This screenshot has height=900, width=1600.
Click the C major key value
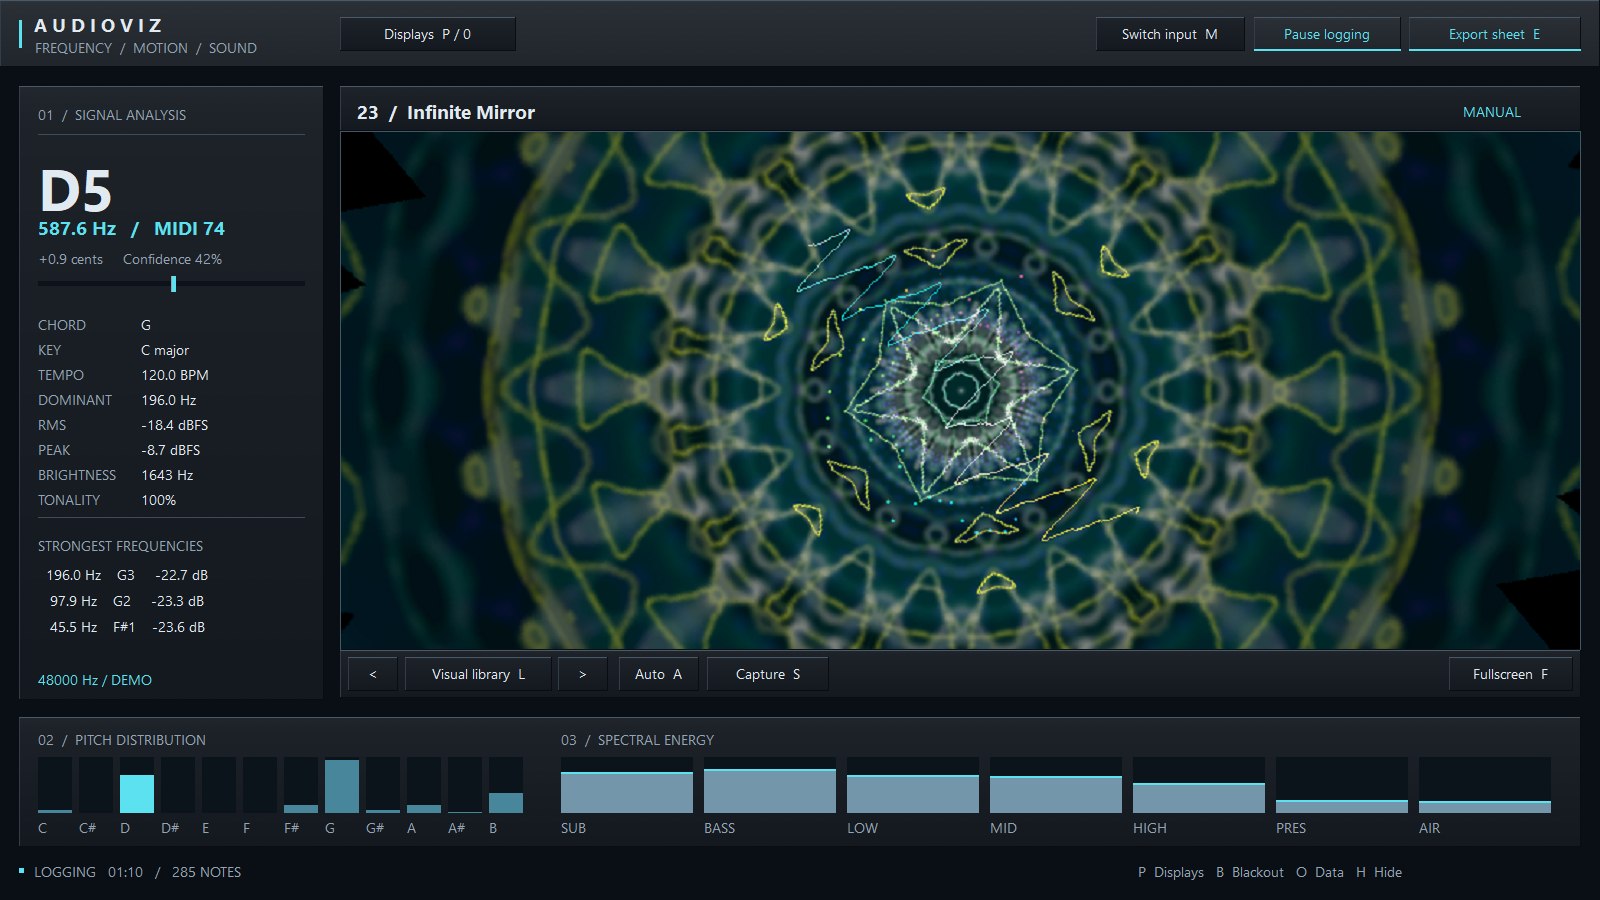pos(165,350)
